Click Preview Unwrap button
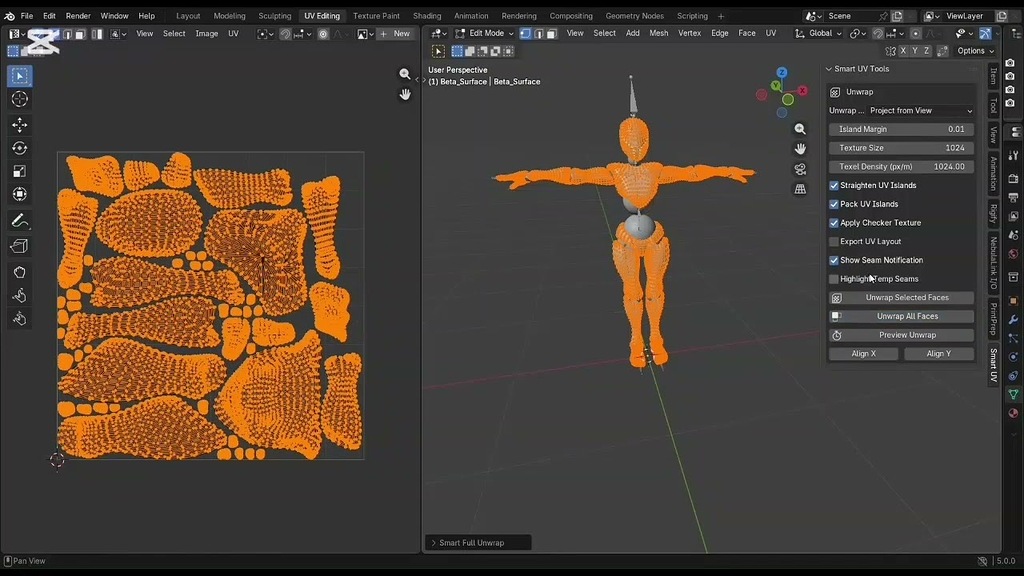 (x=901, y=335)
